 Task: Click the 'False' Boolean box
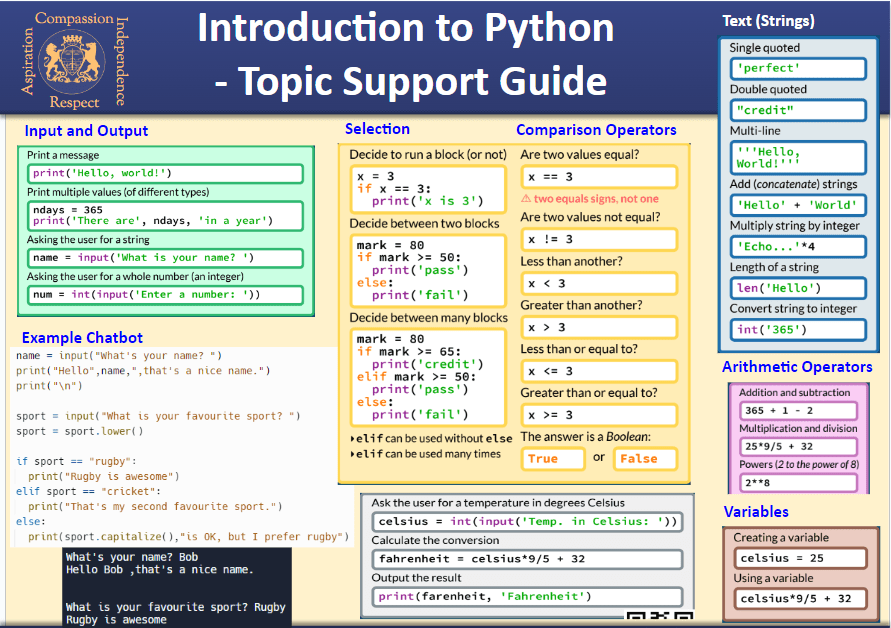[x=646, y=459]
